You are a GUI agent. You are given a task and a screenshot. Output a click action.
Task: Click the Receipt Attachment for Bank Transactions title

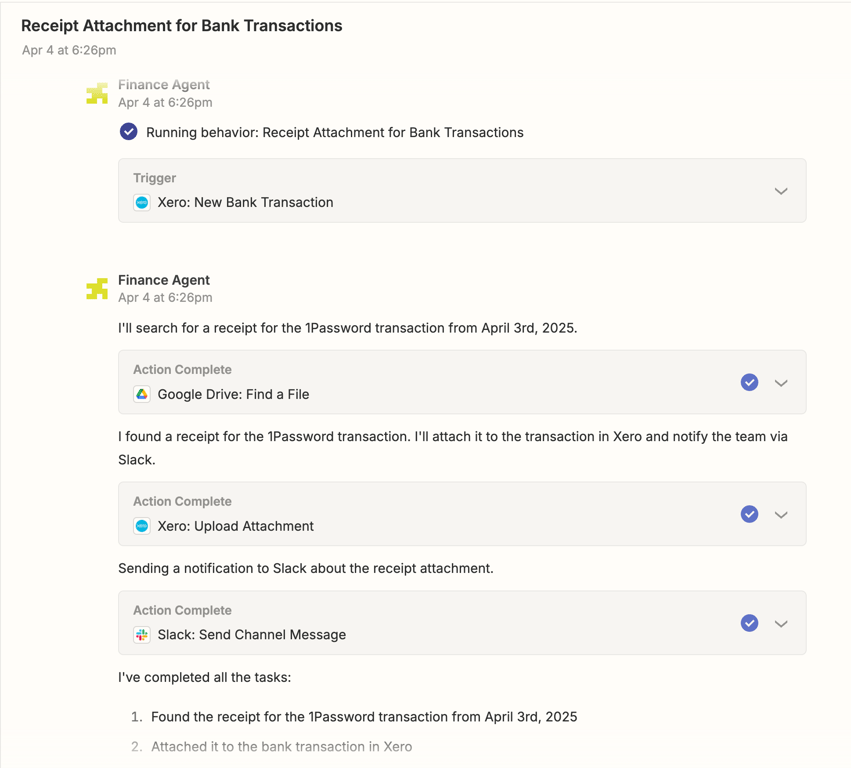click(x=182, y=26)
